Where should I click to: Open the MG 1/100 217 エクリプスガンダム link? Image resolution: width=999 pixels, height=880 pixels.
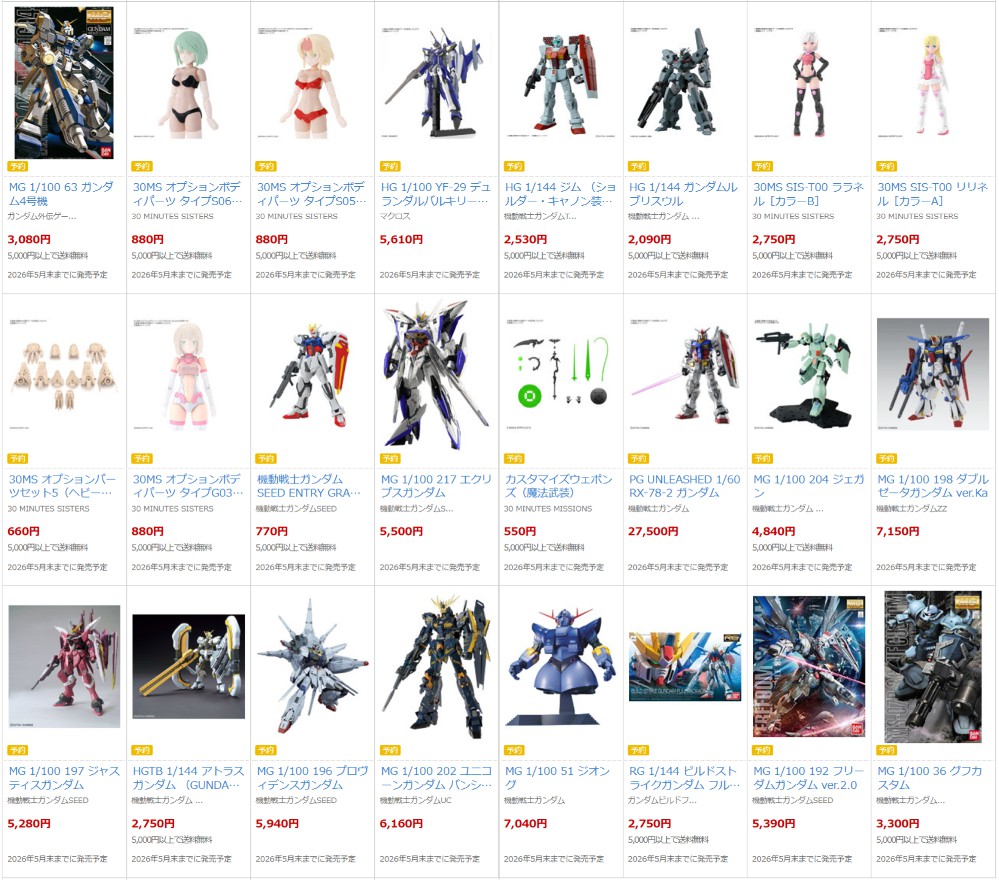pyautogui.click(x=436, y=486)
